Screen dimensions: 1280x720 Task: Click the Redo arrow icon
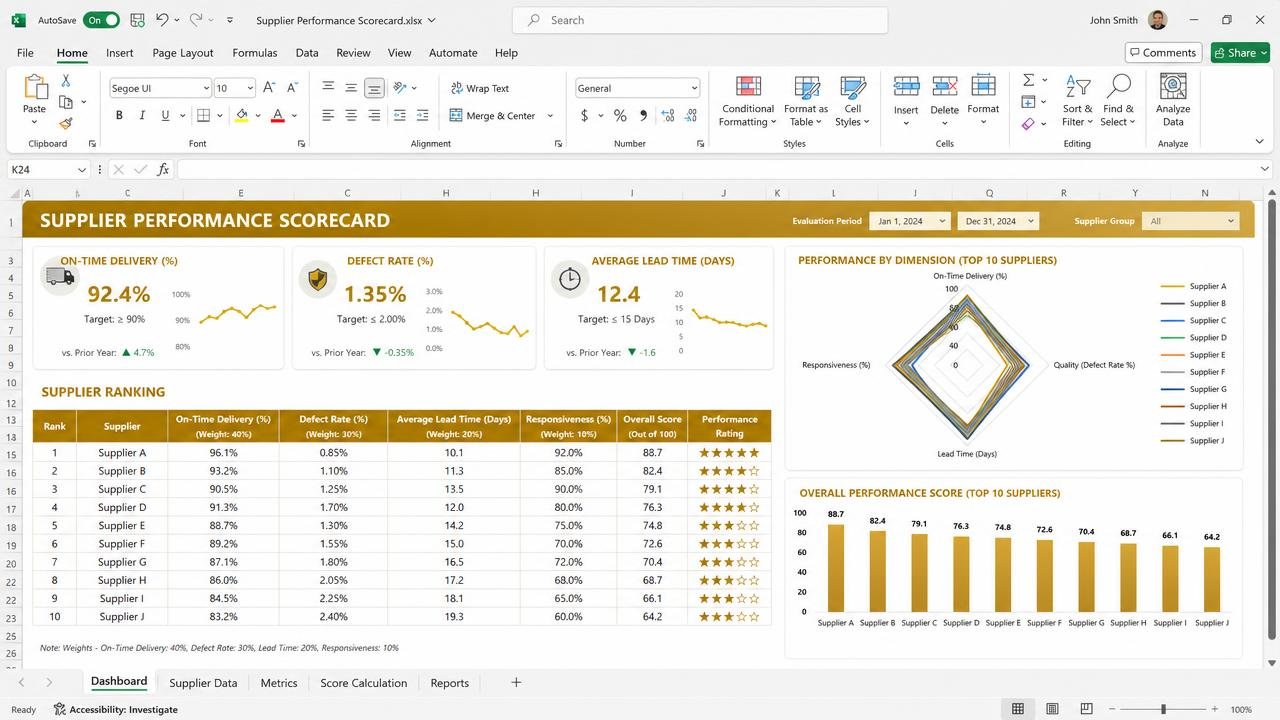pyautogui.click(x=196, y=20)
